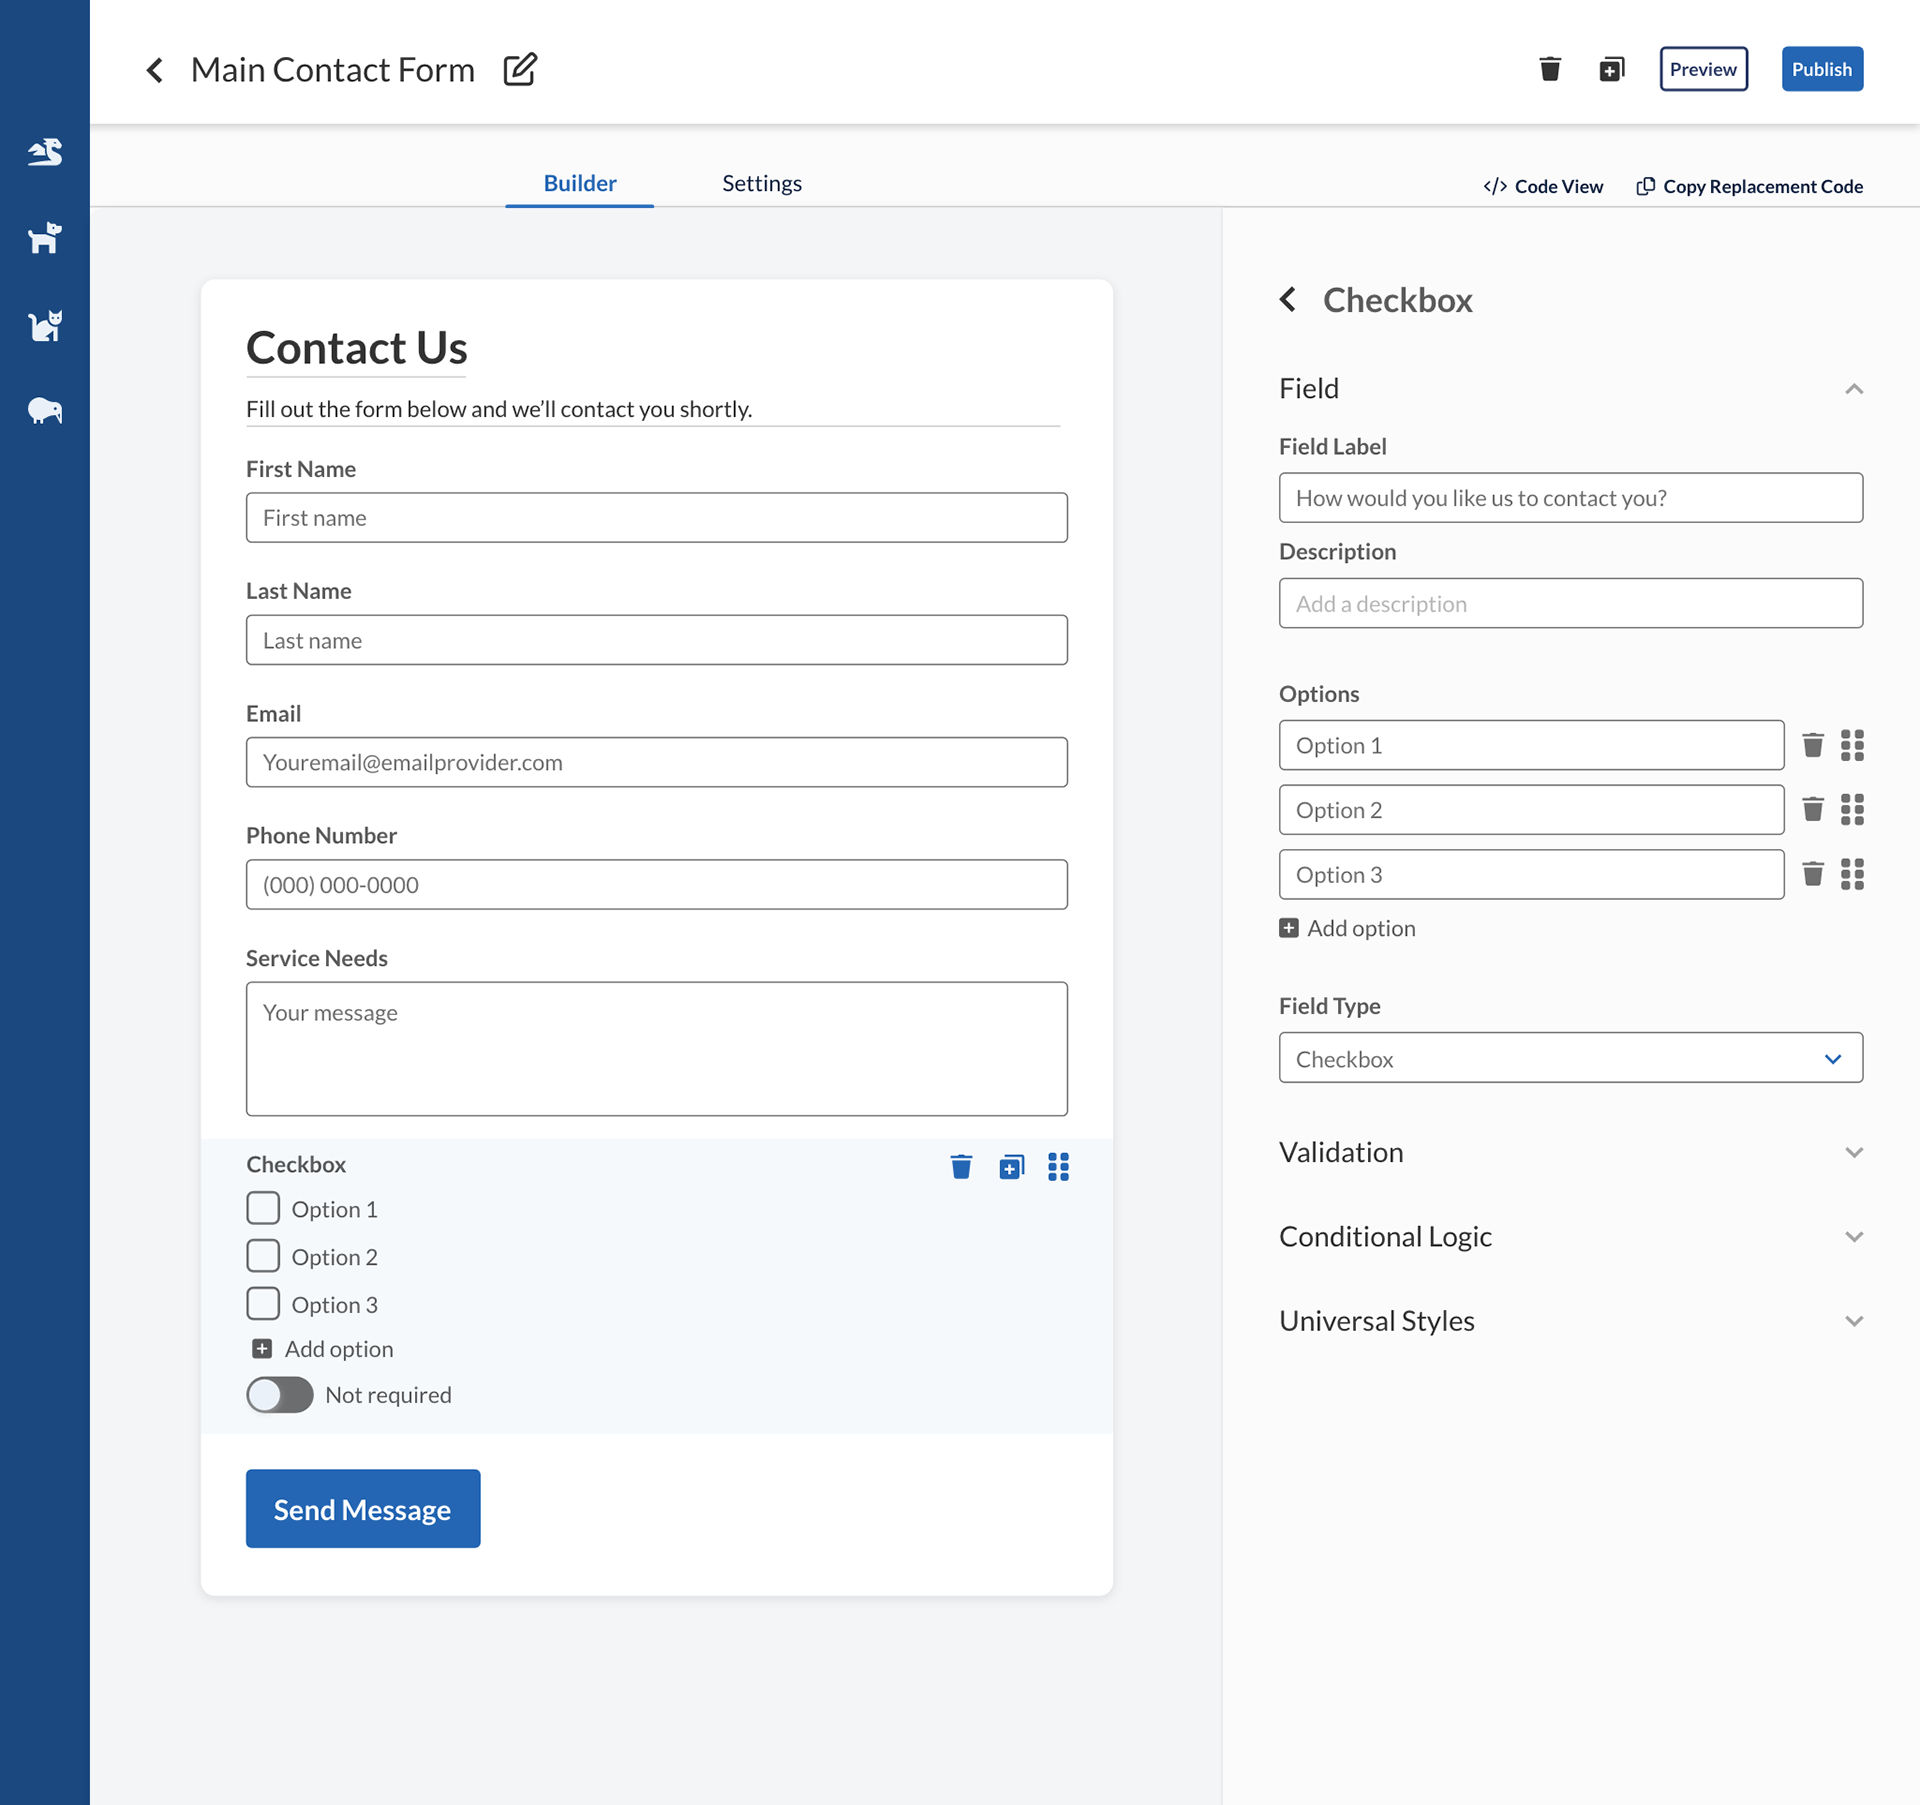The width and height of the screenshot is (1920, 1805).
Task: Click plus icon for Add option in sidebar
Action: point(1289,928)
